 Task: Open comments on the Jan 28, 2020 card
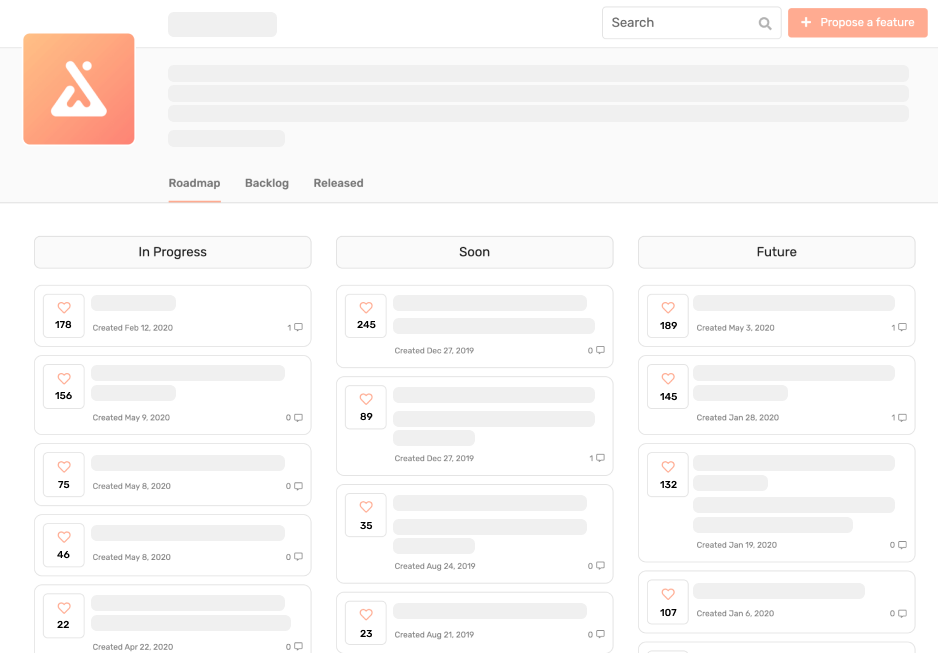coord(899,417)
